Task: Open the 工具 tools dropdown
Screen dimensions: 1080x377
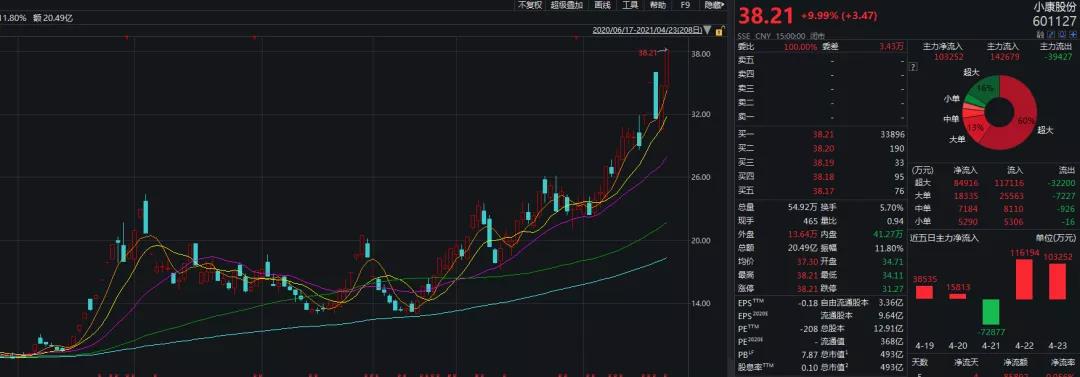Action: [630, 5]
